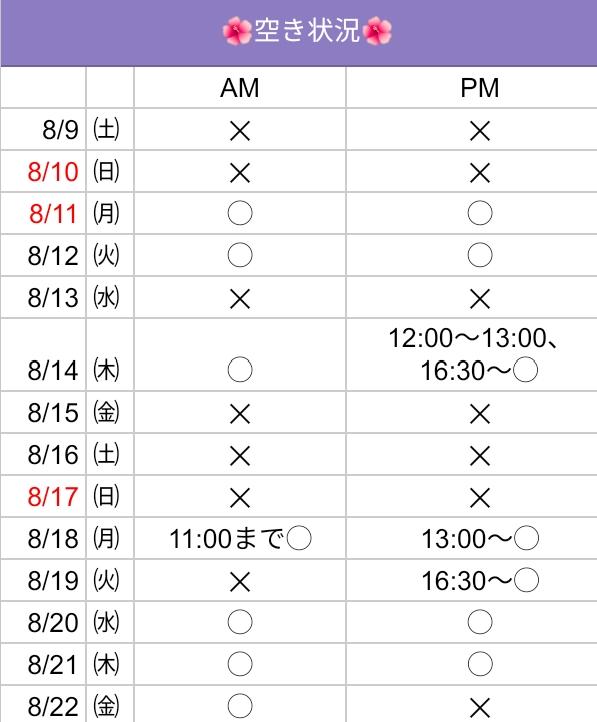Click the 8/14 PM 12:00〜13:00 time text
Screen dimensions: 597x722
pos(473,338)
